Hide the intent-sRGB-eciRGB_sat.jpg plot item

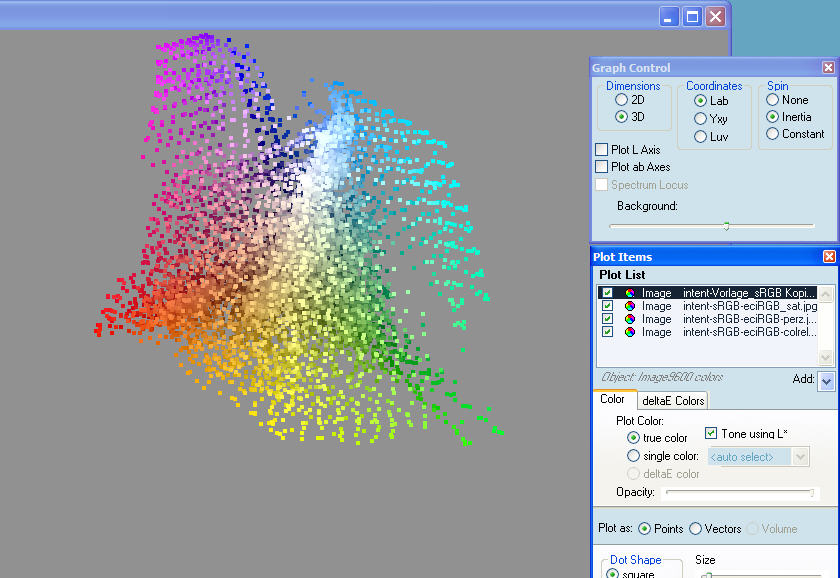pyautogui.click(x=607, y=306)
